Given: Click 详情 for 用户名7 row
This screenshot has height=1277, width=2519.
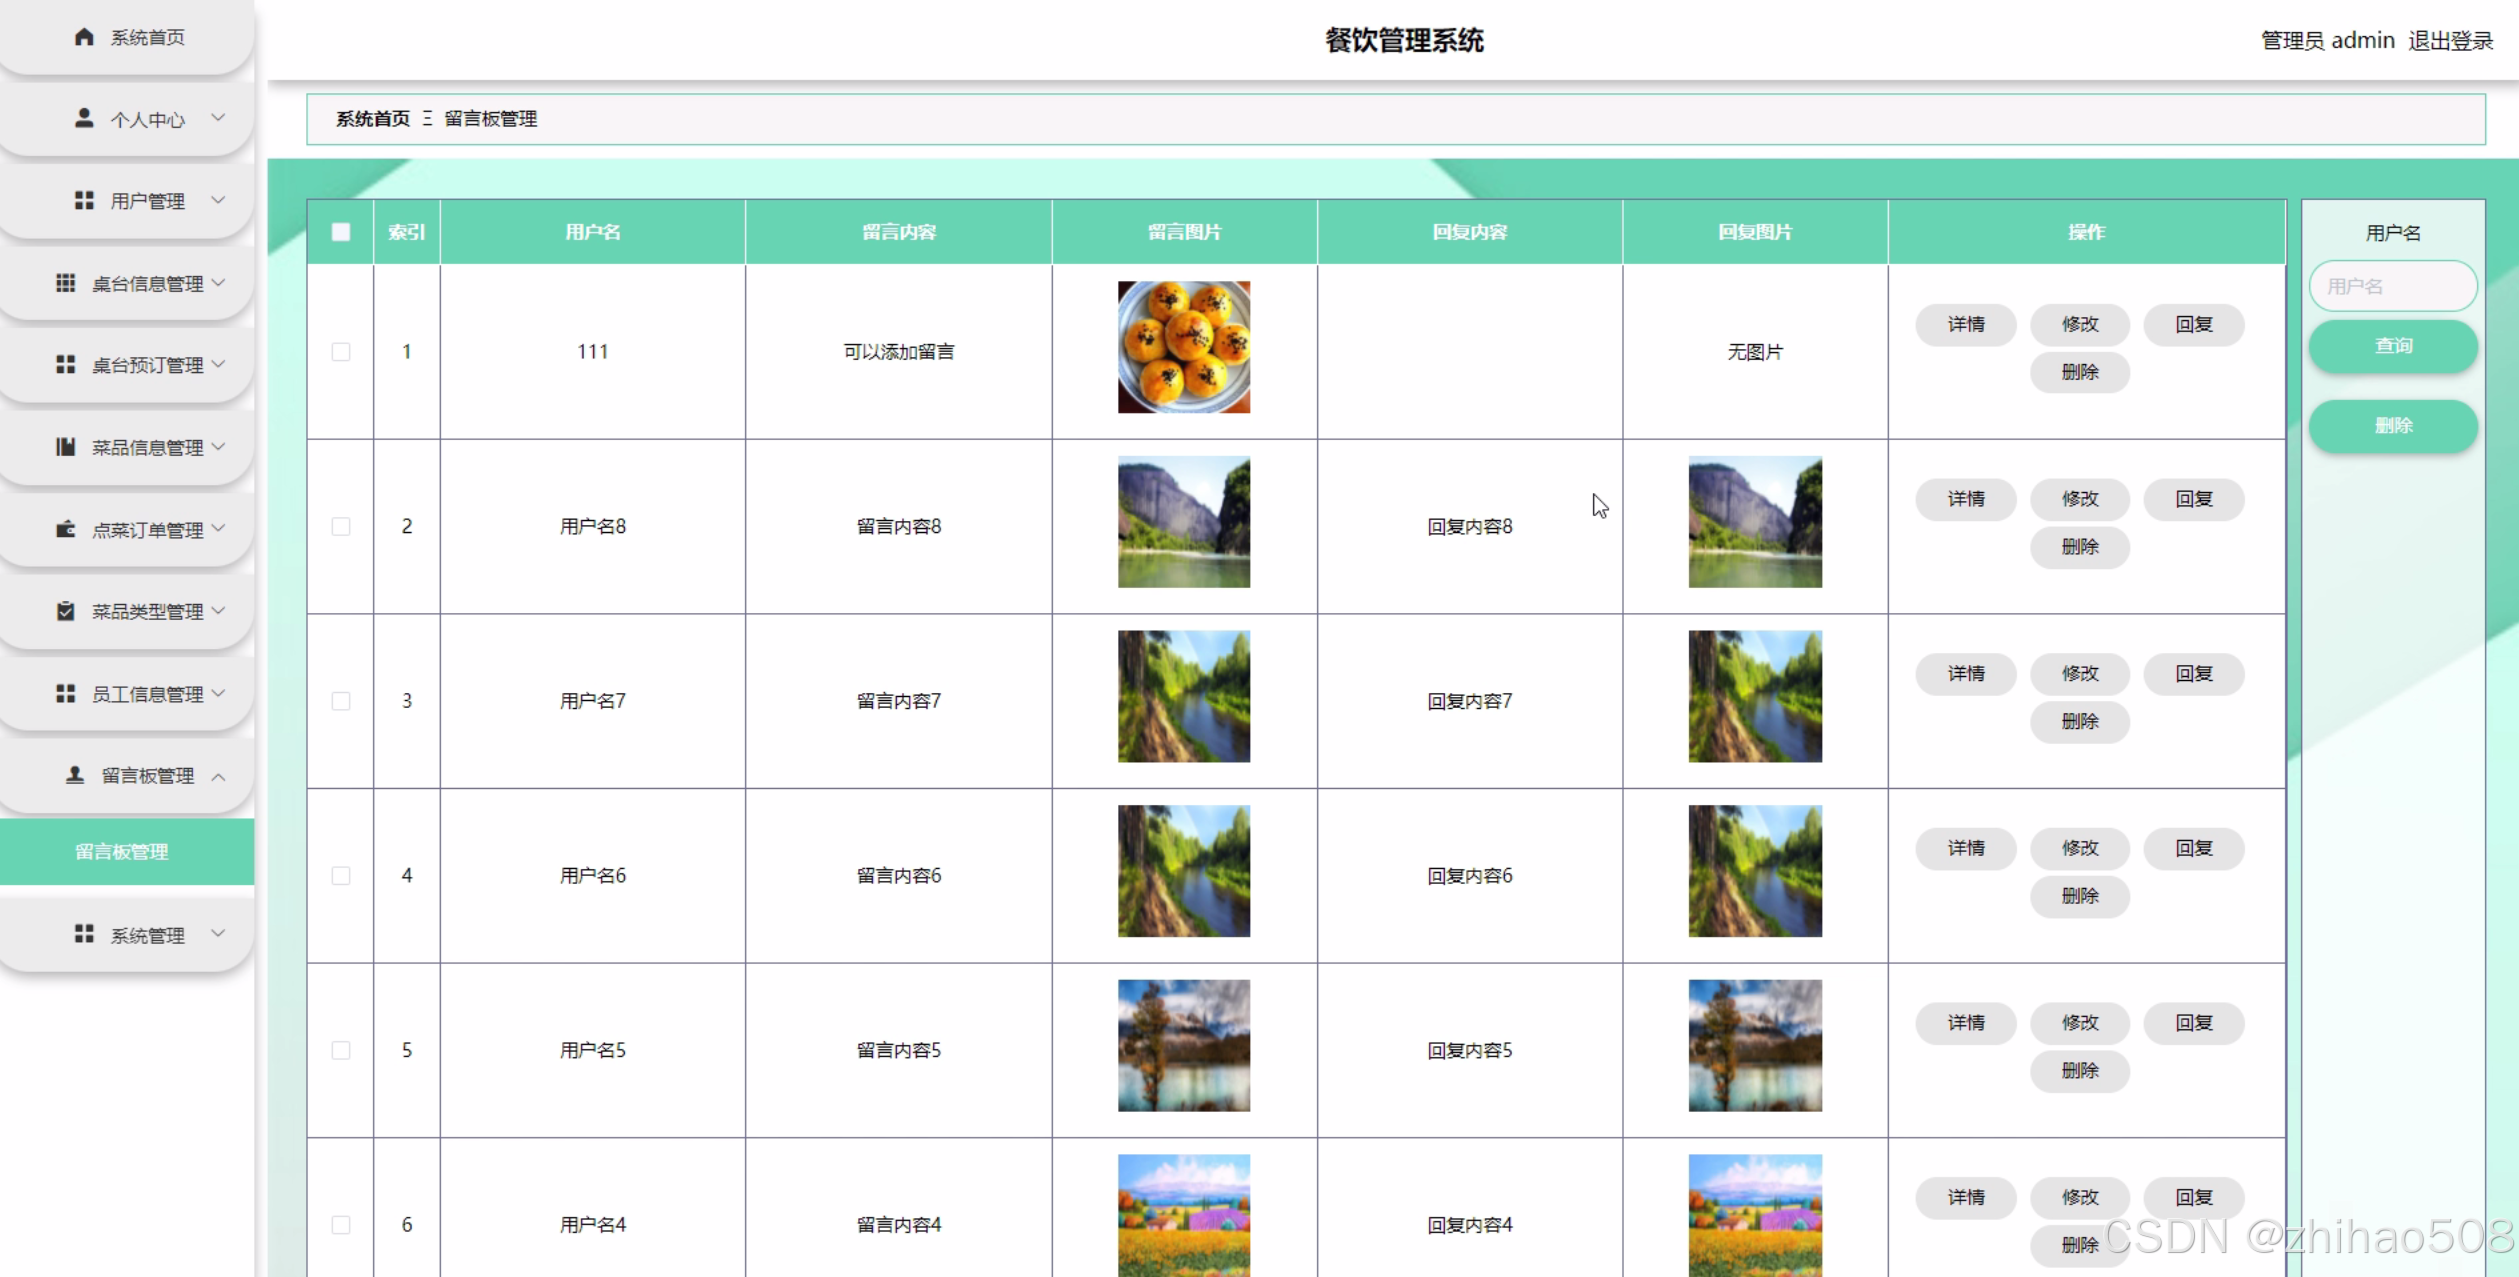Looking at the screenshot, I should click(1966, 674).
